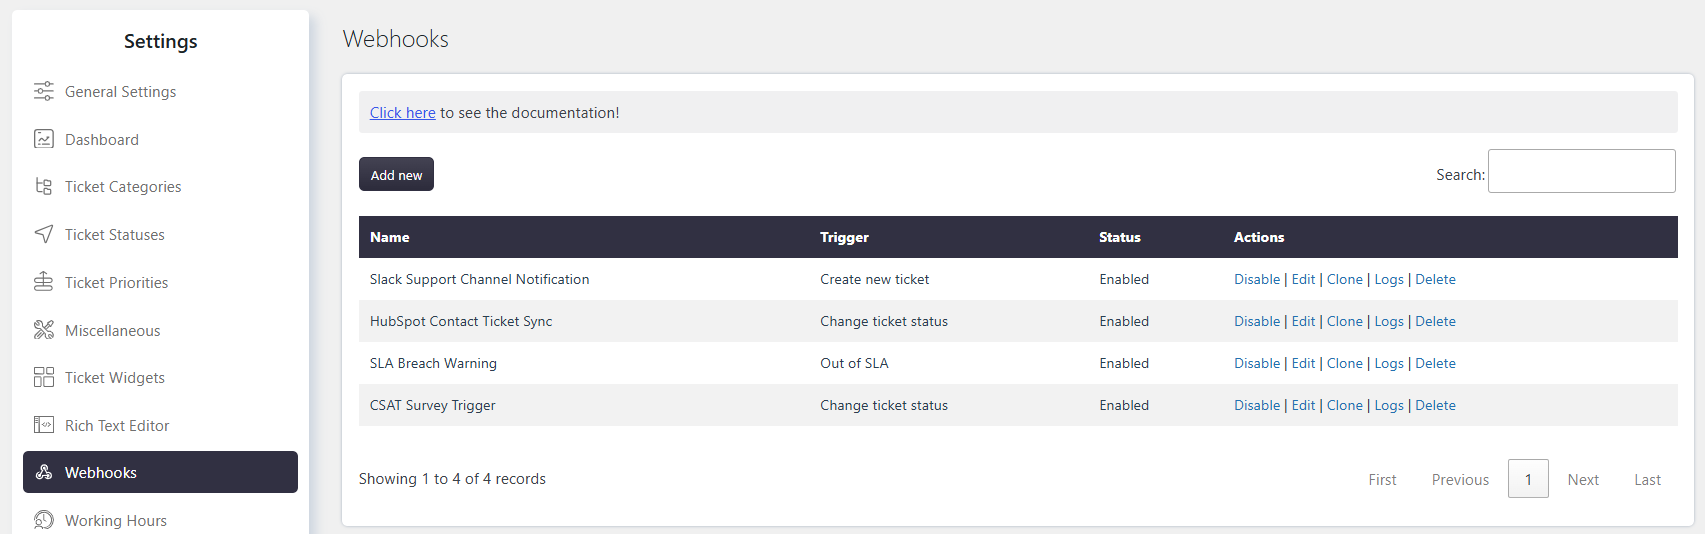Screen dimensions: 1705x534
Task: Click the Working Hours clock icon
Action: click(x=44, y=520)
